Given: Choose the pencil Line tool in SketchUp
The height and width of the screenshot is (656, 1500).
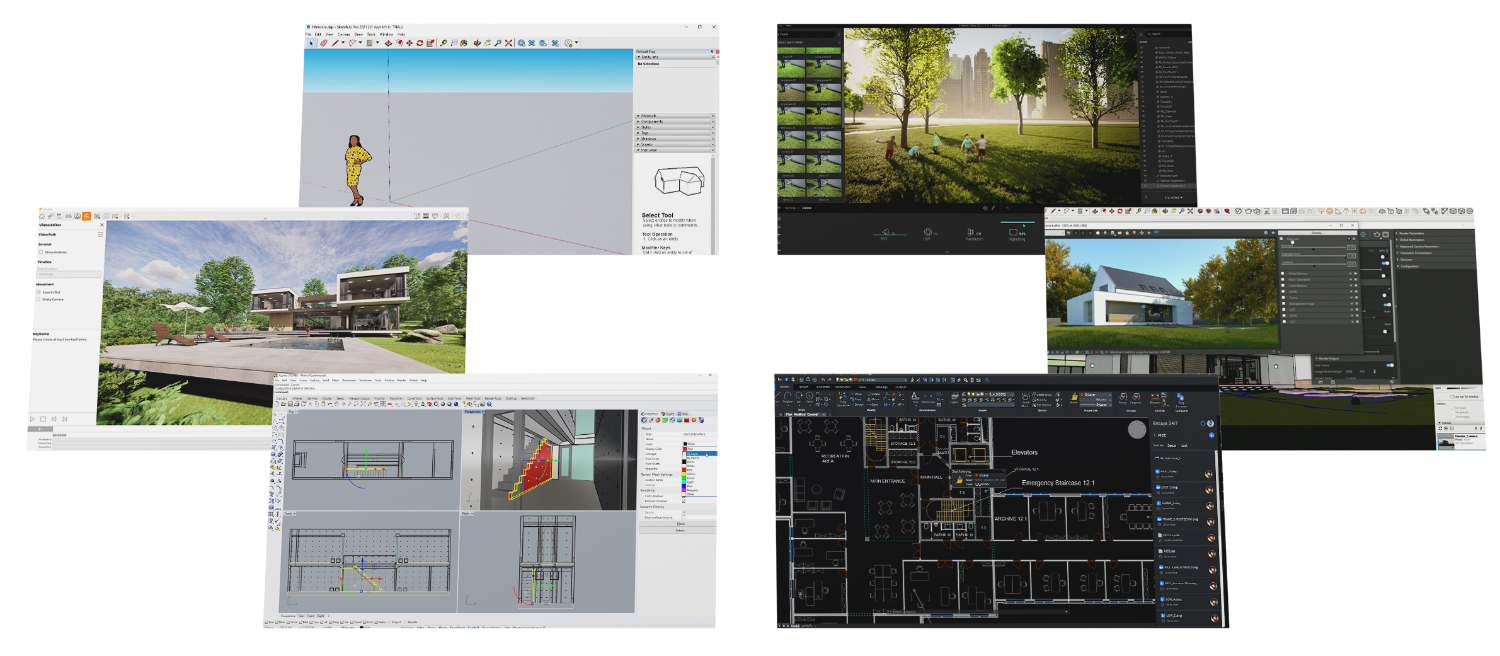Looking at the screenshot, I should 337,43.
